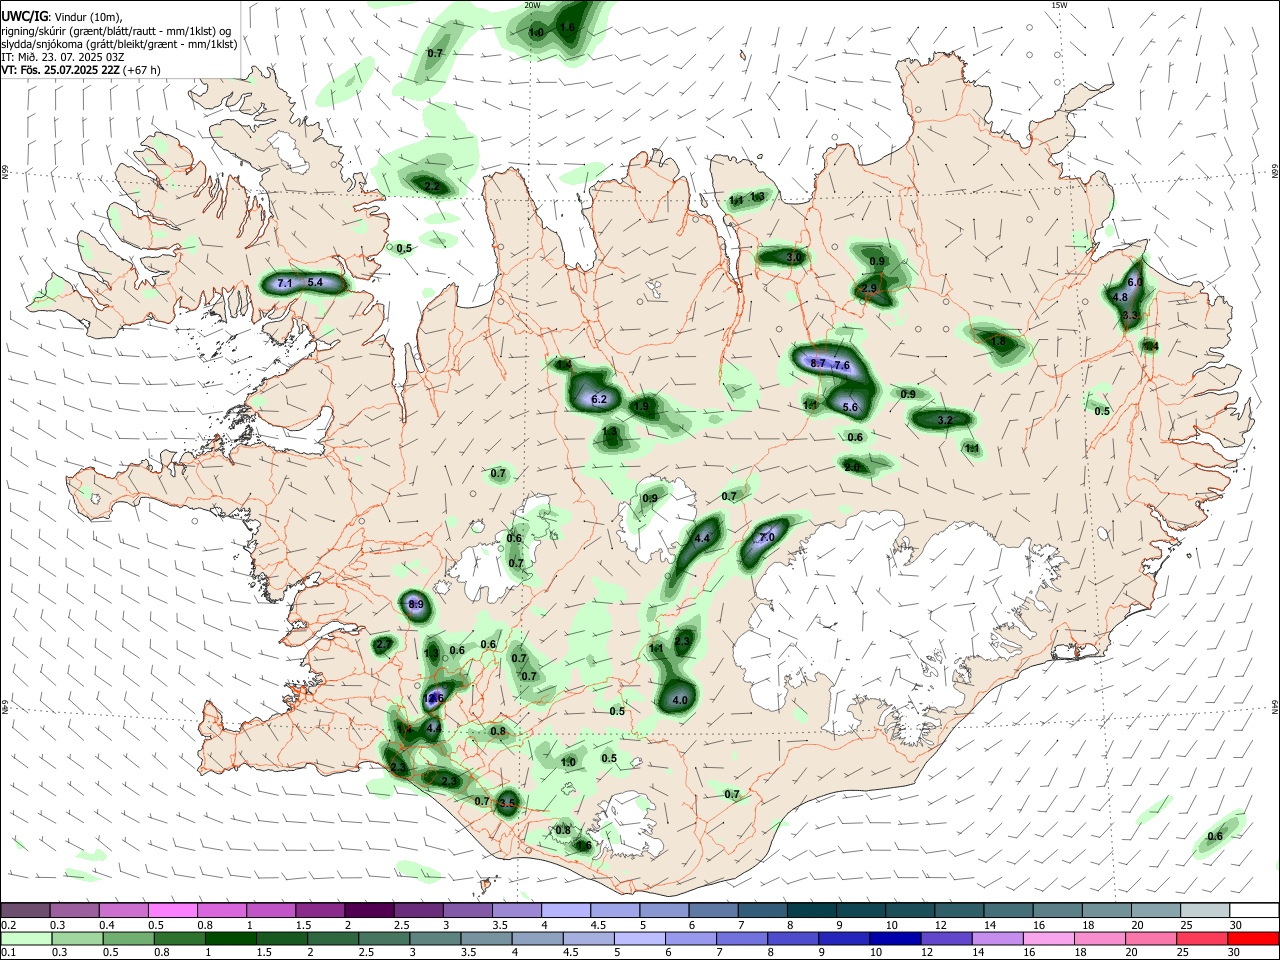
Task: Click the 3.5 precipitation value near the south coast
Action: click(506, 803)
